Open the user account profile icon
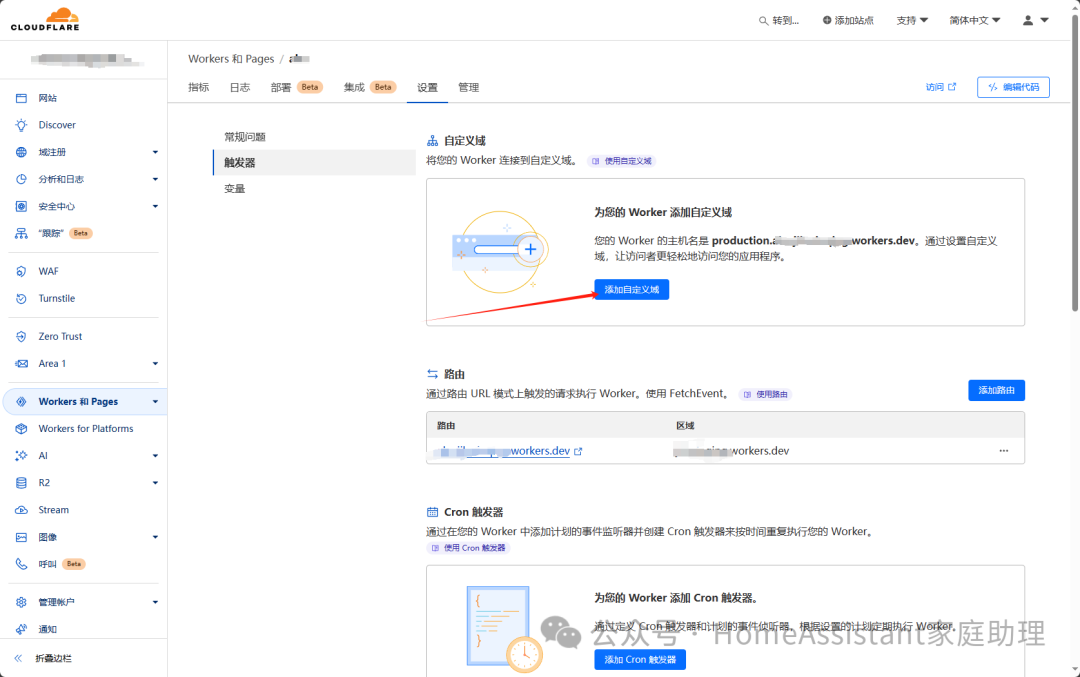 click(1028, 21)
